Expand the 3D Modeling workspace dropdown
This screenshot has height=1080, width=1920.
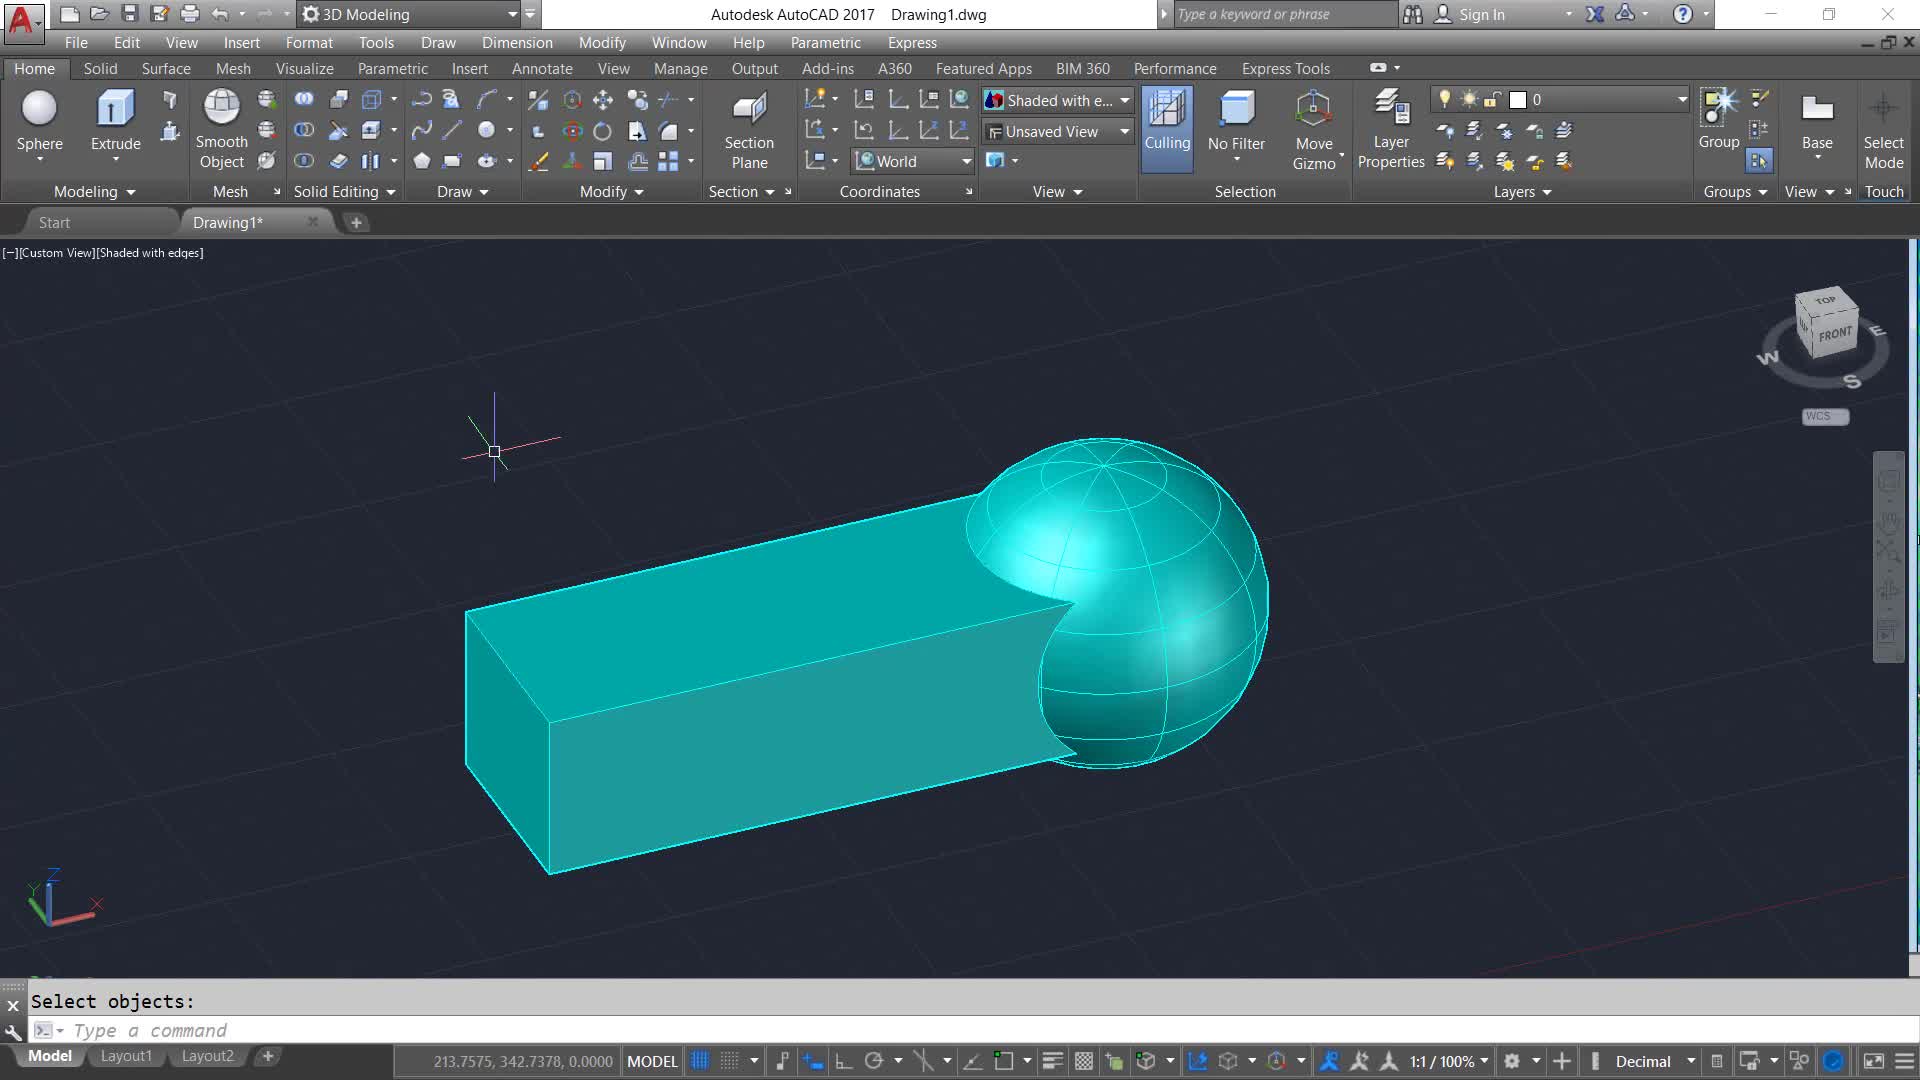(x=512, y=14)
